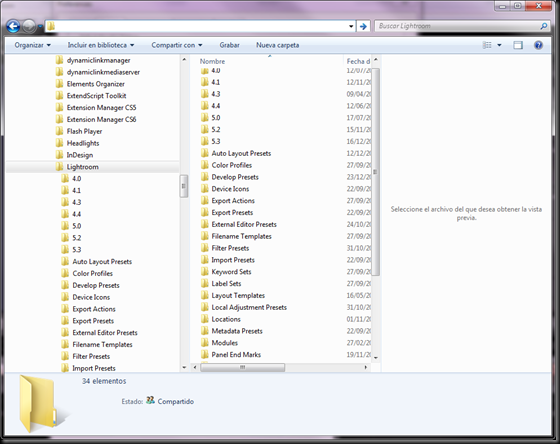This screenshot has width=560, height=444.
Task: Open Incluir en biblioteca menu
Action: point(101,45)
